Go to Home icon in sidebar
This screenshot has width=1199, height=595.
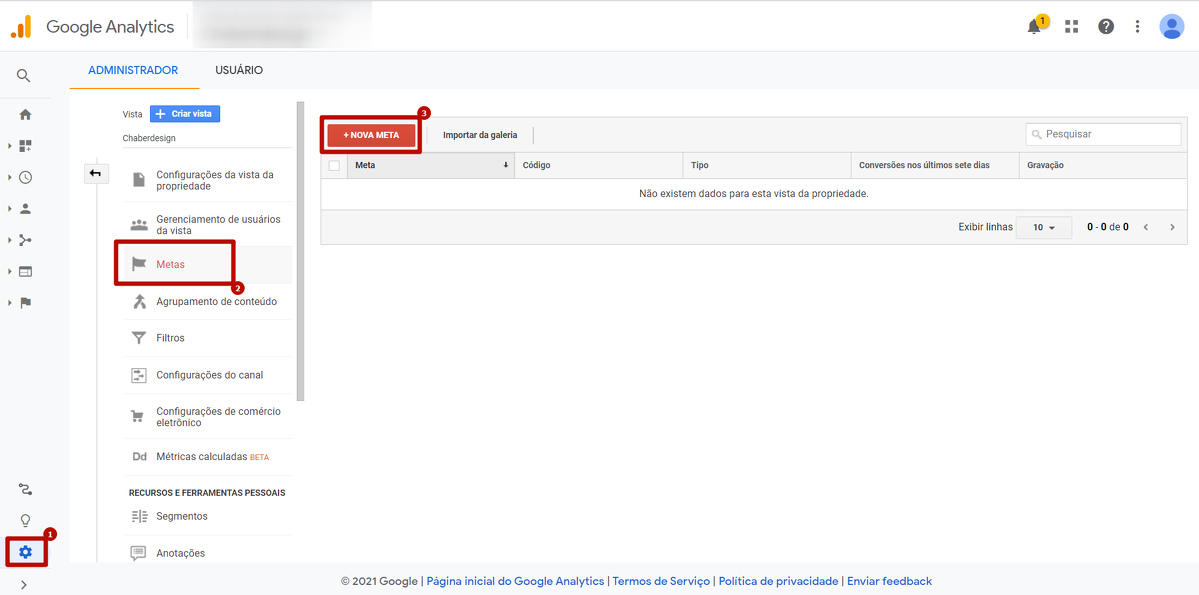click(x=25, y=115)
